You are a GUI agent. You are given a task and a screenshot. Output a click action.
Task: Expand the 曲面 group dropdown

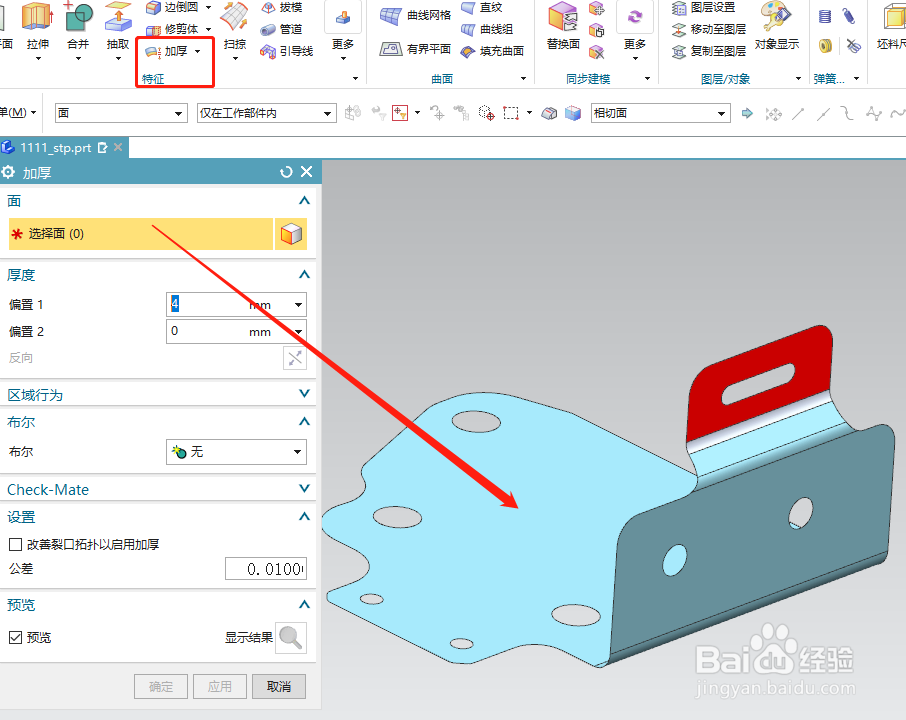click(x=523, y=79)
